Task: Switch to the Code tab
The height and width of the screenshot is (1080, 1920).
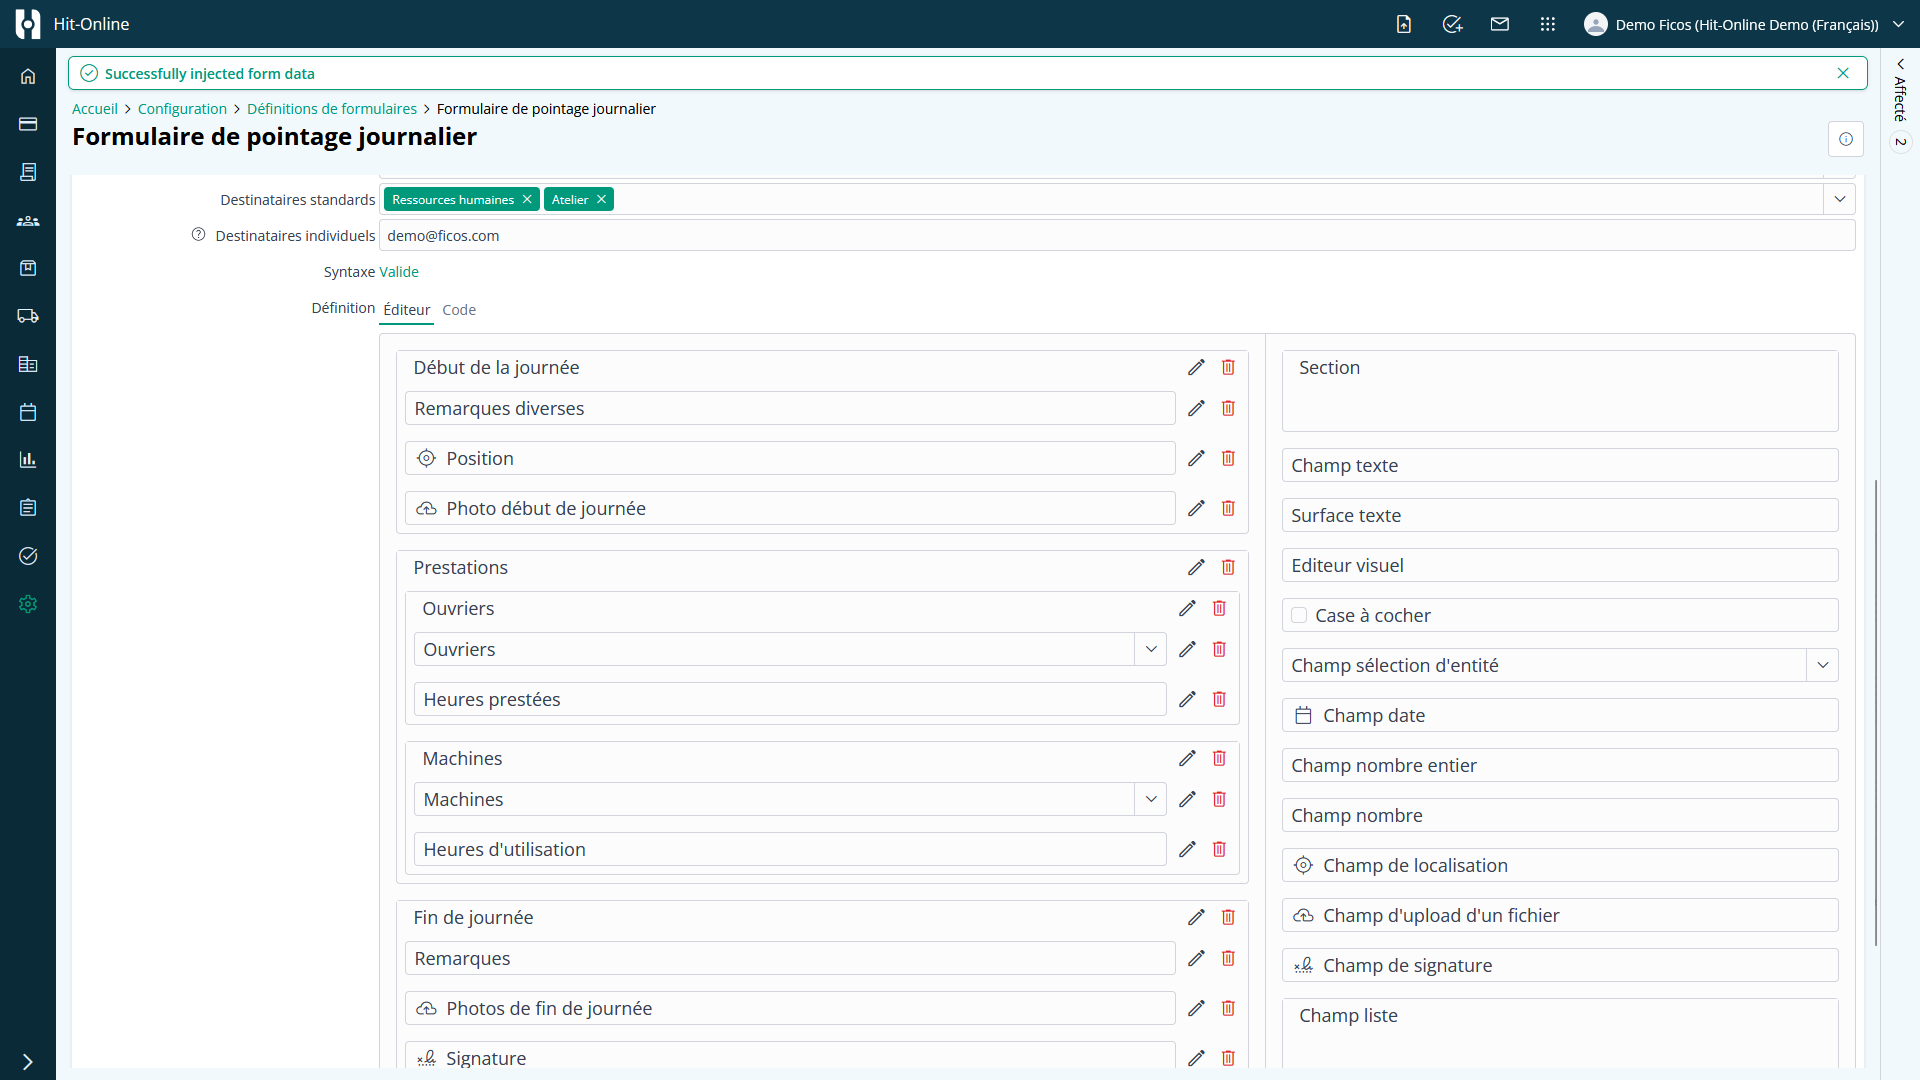Action: pos(459,310)
